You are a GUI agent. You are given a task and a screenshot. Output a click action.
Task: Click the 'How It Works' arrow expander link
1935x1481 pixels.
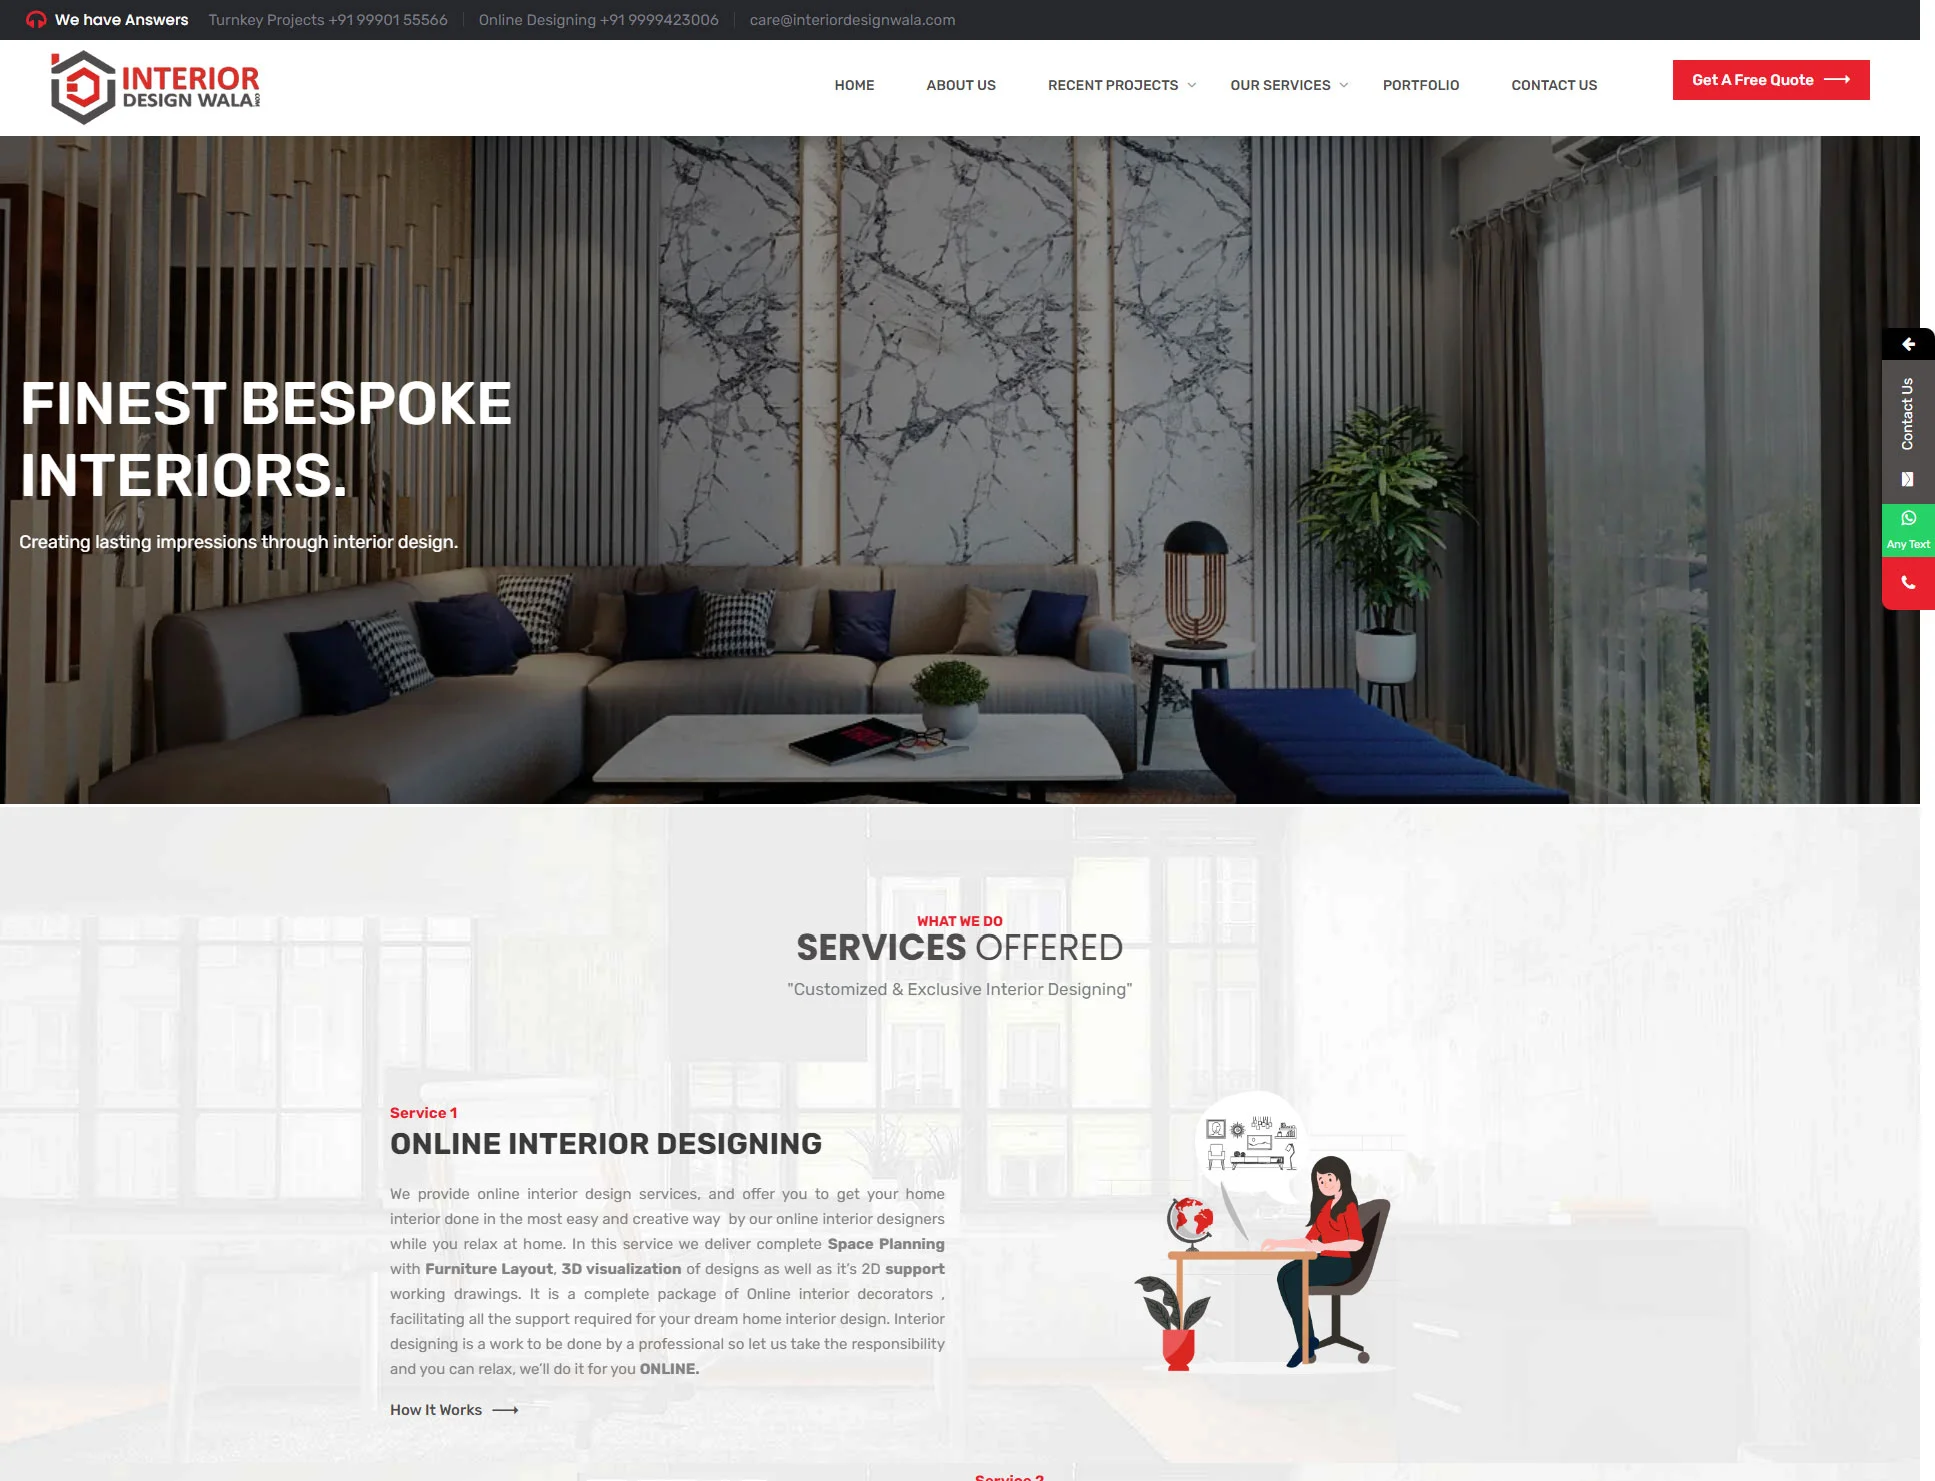click(454, 1409)
